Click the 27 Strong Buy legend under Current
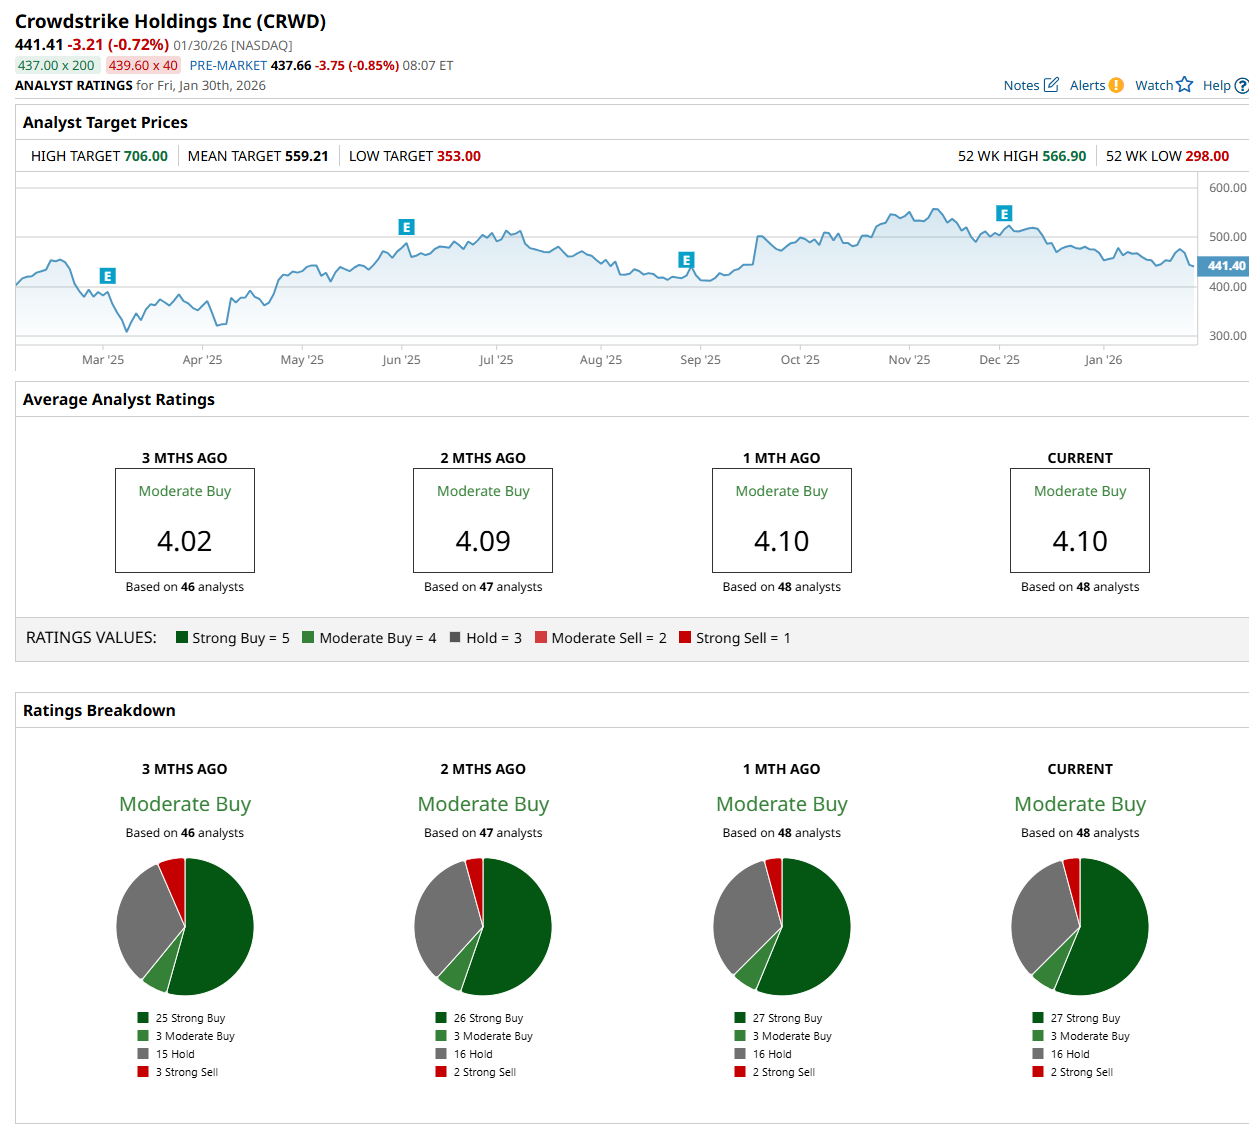Screen dimensions: 1249x1134 point(1084,1018)
